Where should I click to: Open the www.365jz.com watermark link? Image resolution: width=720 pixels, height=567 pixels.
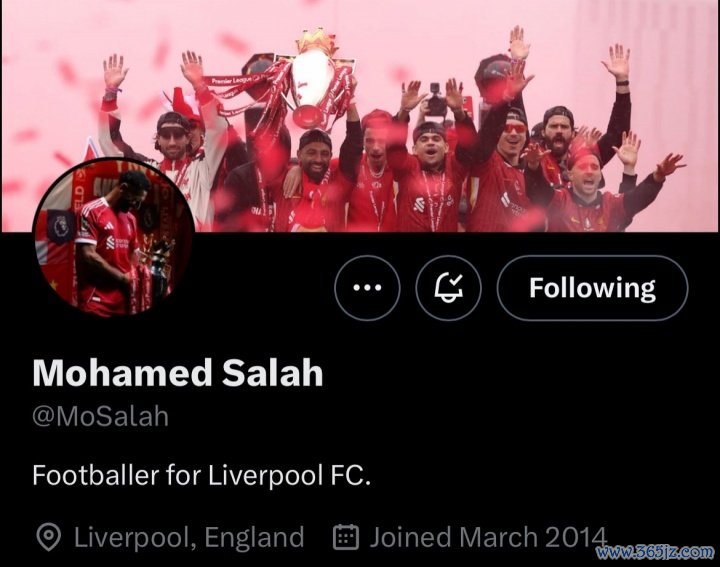(655, 551)
